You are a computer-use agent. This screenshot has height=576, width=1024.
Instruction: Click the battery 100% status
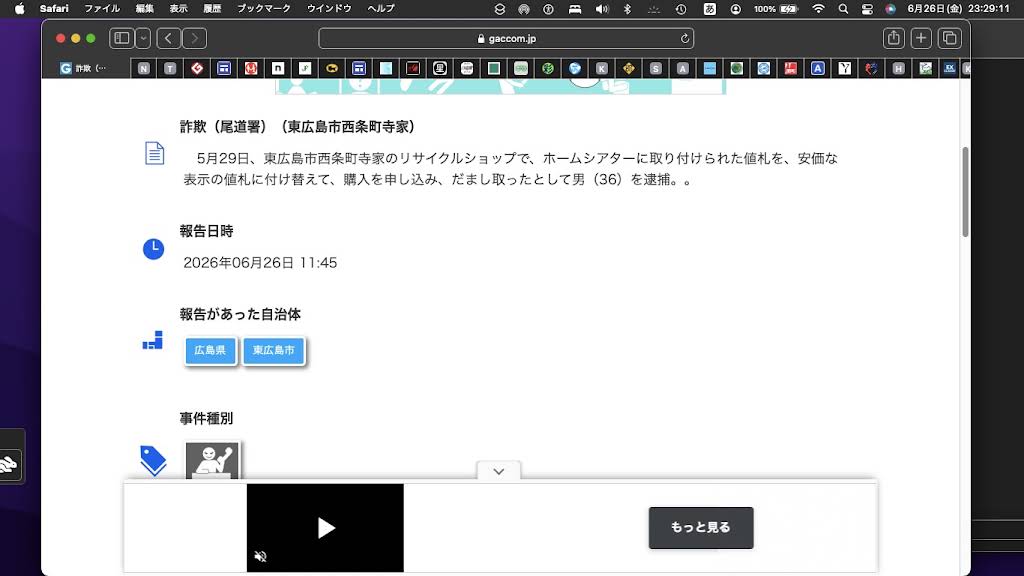776,9
